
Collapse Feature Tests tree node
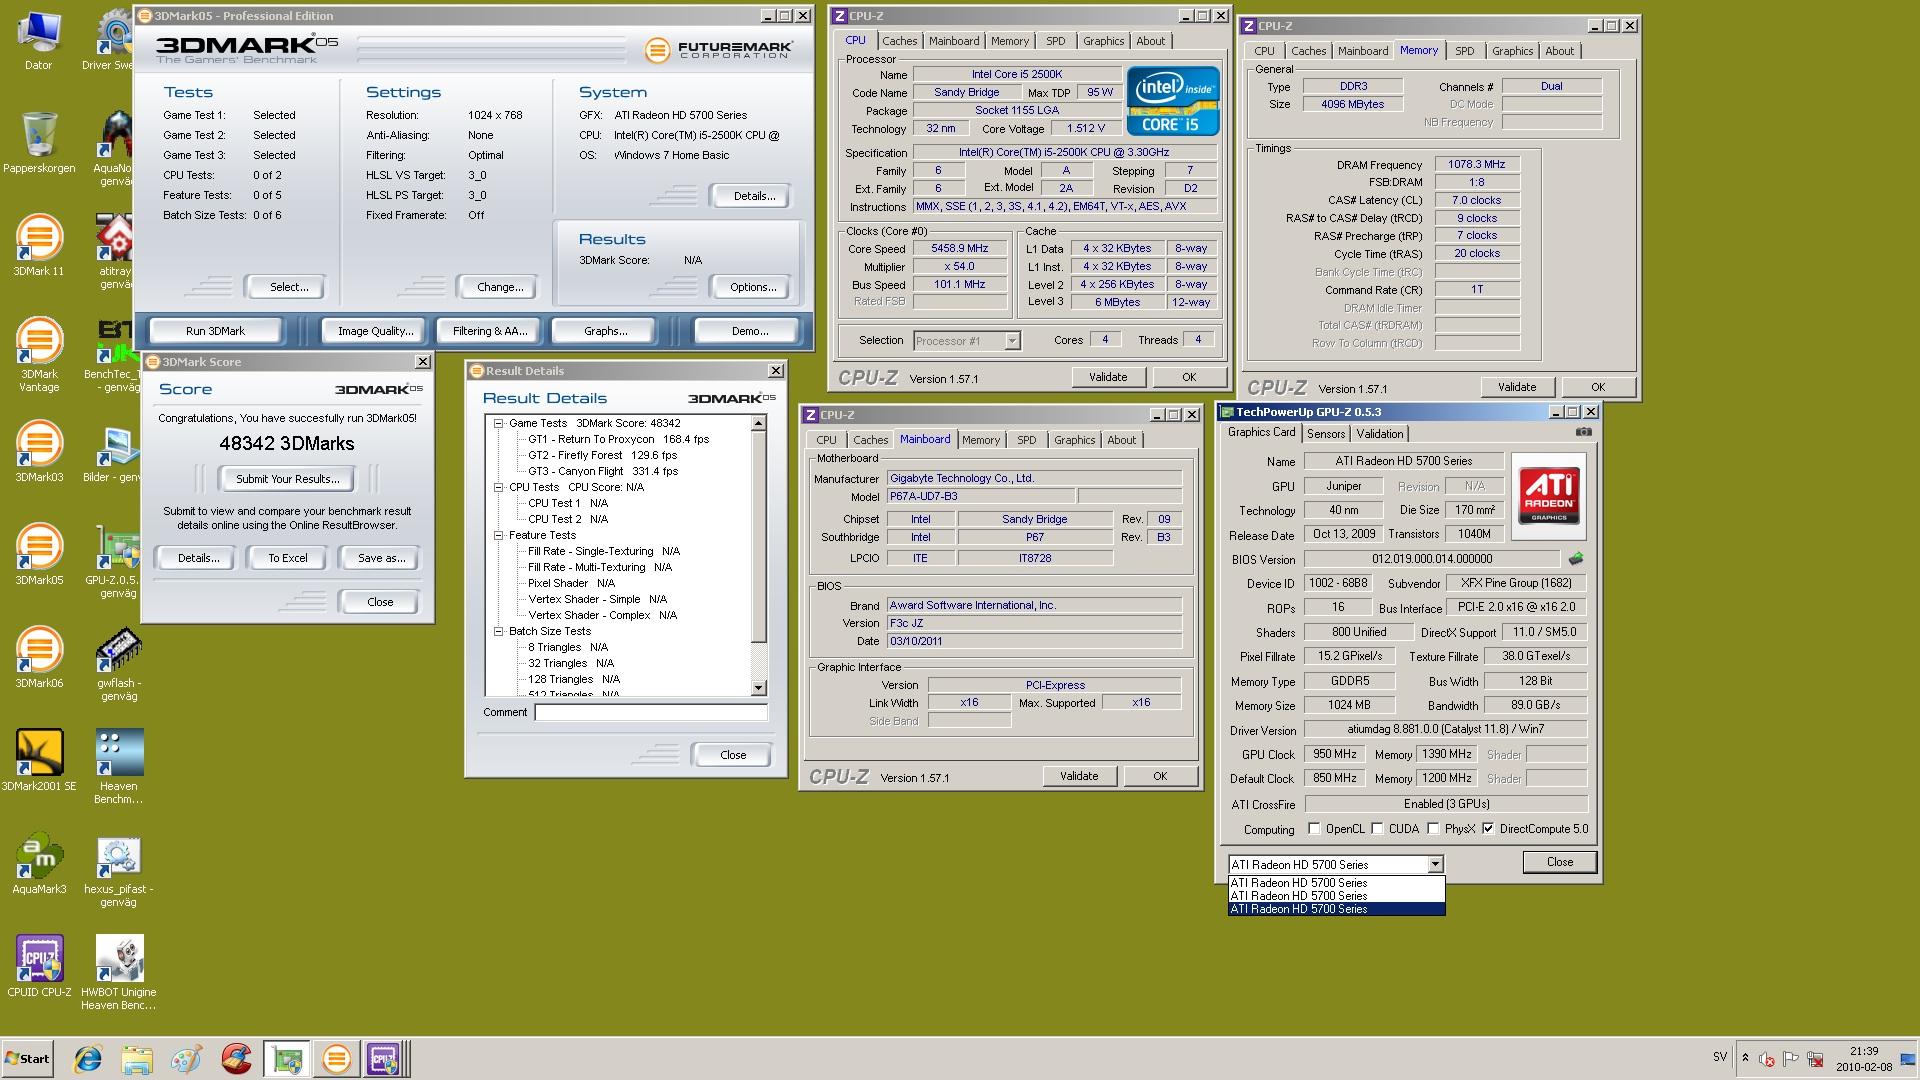tap(498, 535)
